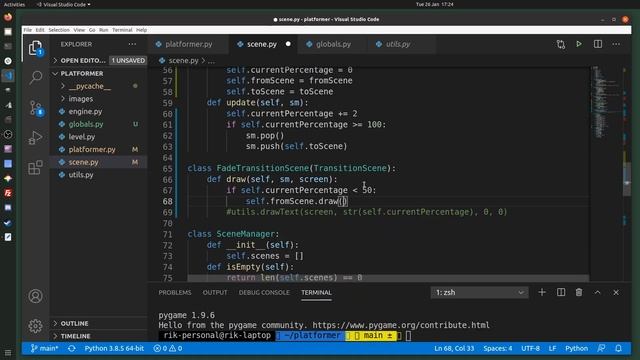Split the editor right
Viewport: 640px width, 360px height.
point(598,44)
